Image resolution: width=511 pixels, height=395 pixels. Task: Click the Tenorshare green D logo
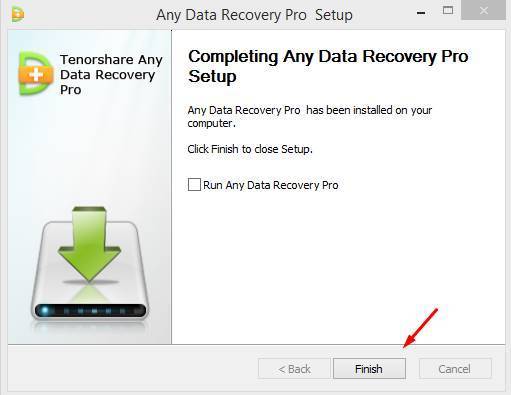[36, 74]
